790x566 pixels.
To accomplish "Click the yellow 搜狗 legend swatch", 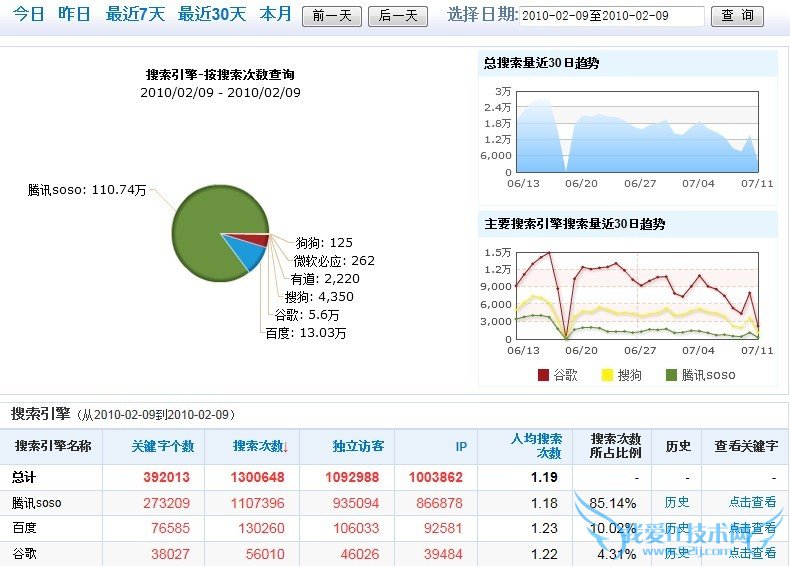I will tap(608, 375).
